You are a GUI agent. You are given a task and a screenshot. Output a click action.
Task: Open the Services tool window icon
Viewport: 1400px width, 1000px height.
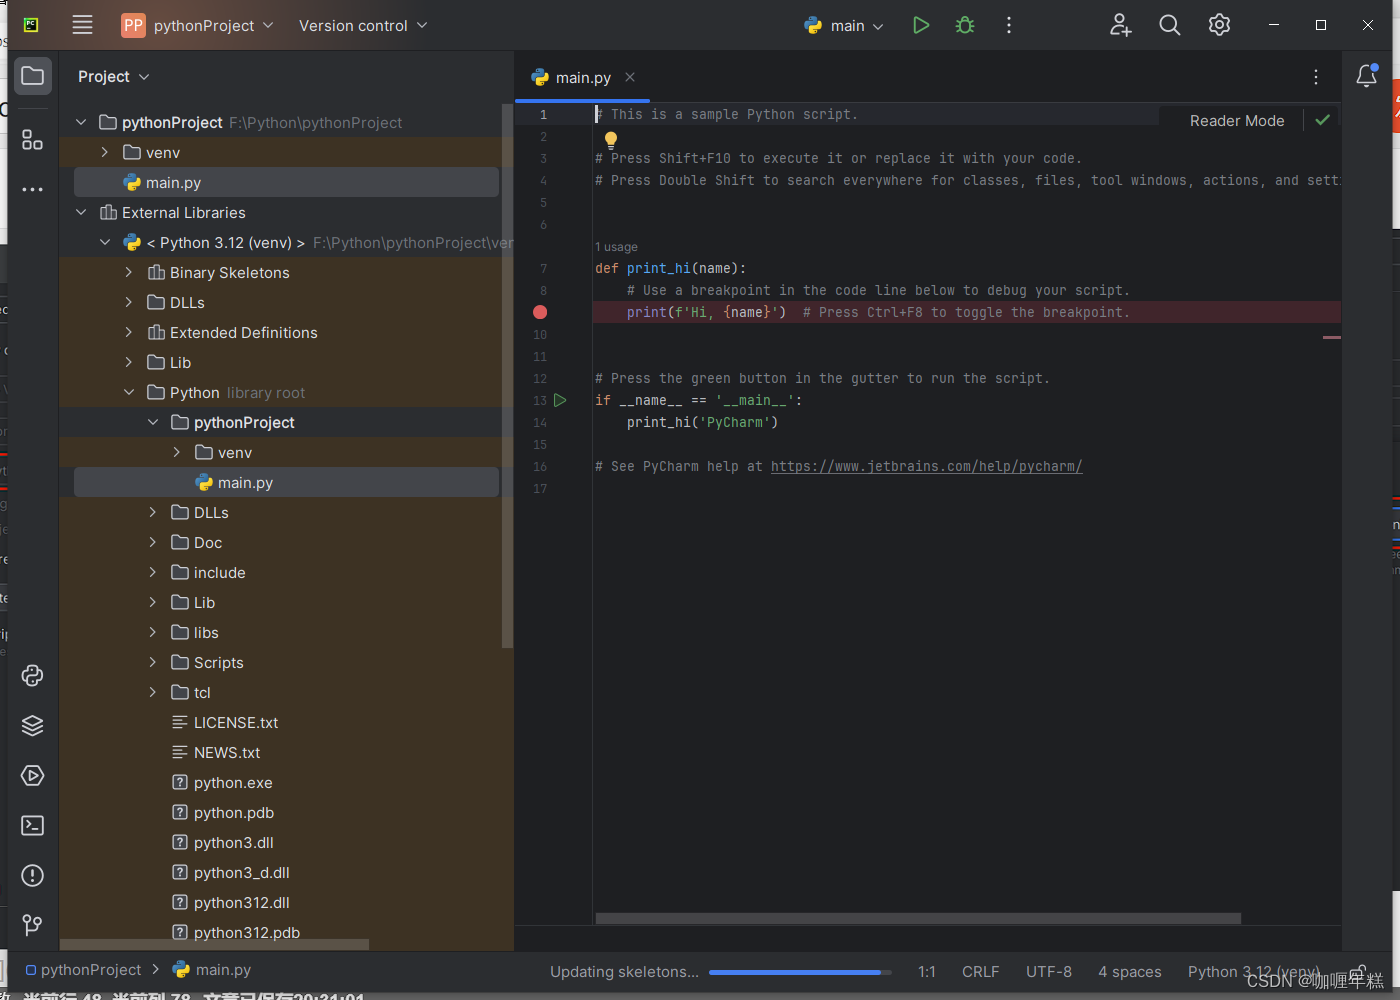33,776
